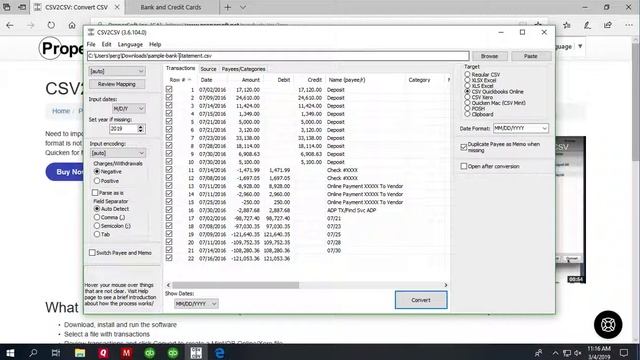The image size is (640, 360).
Task: Open Microsoft Edge in the taskbar
Action: 220,353
